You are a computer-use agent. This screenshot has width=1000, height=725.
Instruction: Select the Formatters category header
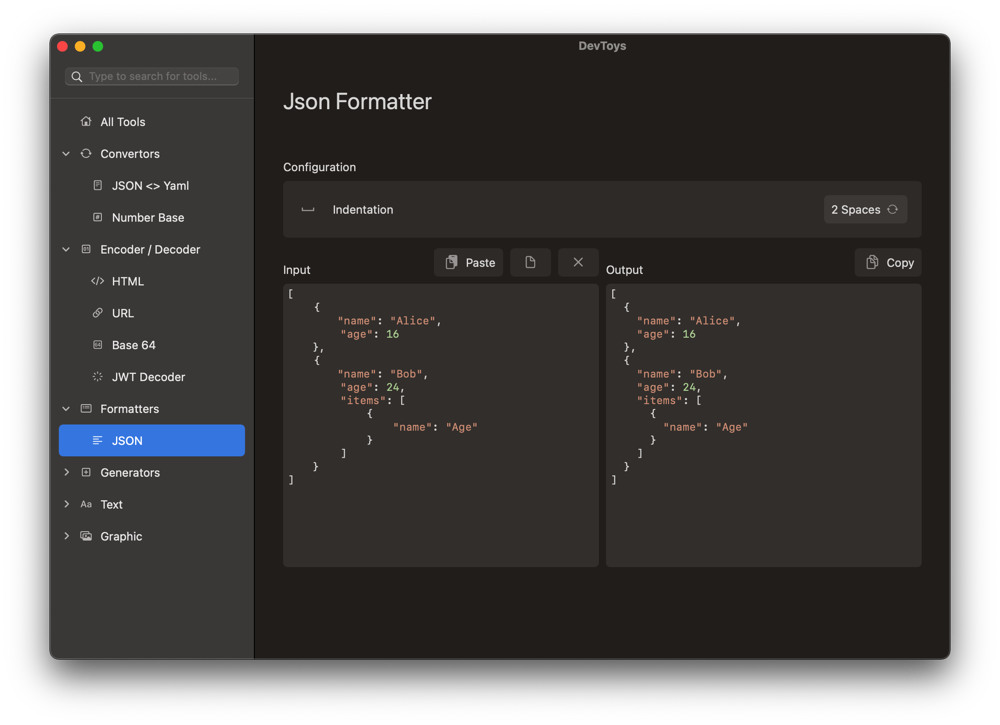[128, 408]
